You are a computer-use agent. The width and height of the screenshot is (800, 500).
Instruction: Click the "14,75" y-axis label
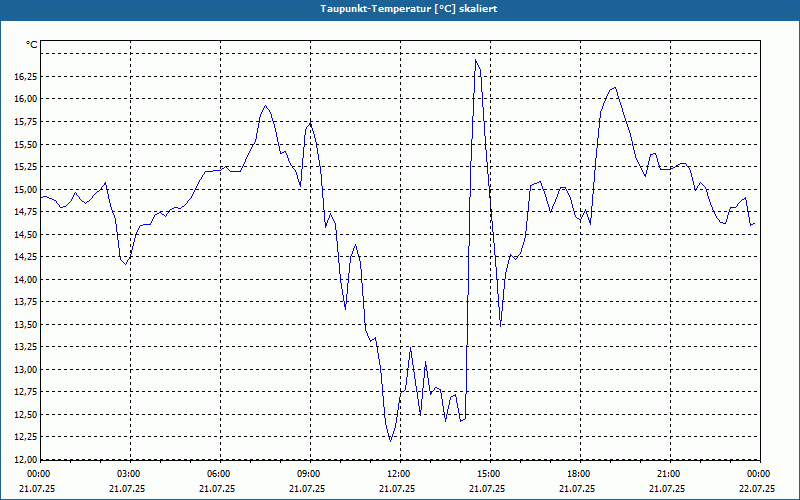[x=25, y=212]
